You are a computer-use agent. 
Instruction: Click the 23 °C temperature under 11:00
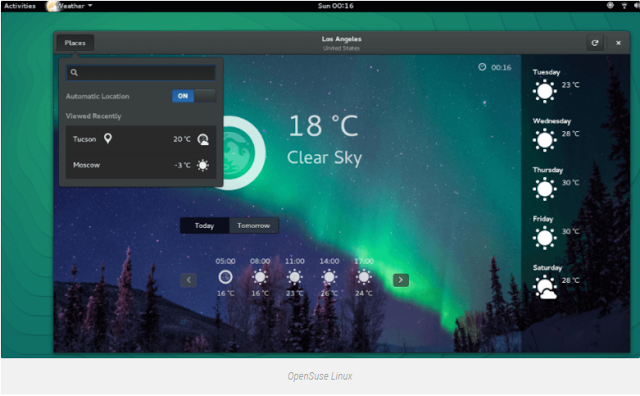tap(294, 293)
